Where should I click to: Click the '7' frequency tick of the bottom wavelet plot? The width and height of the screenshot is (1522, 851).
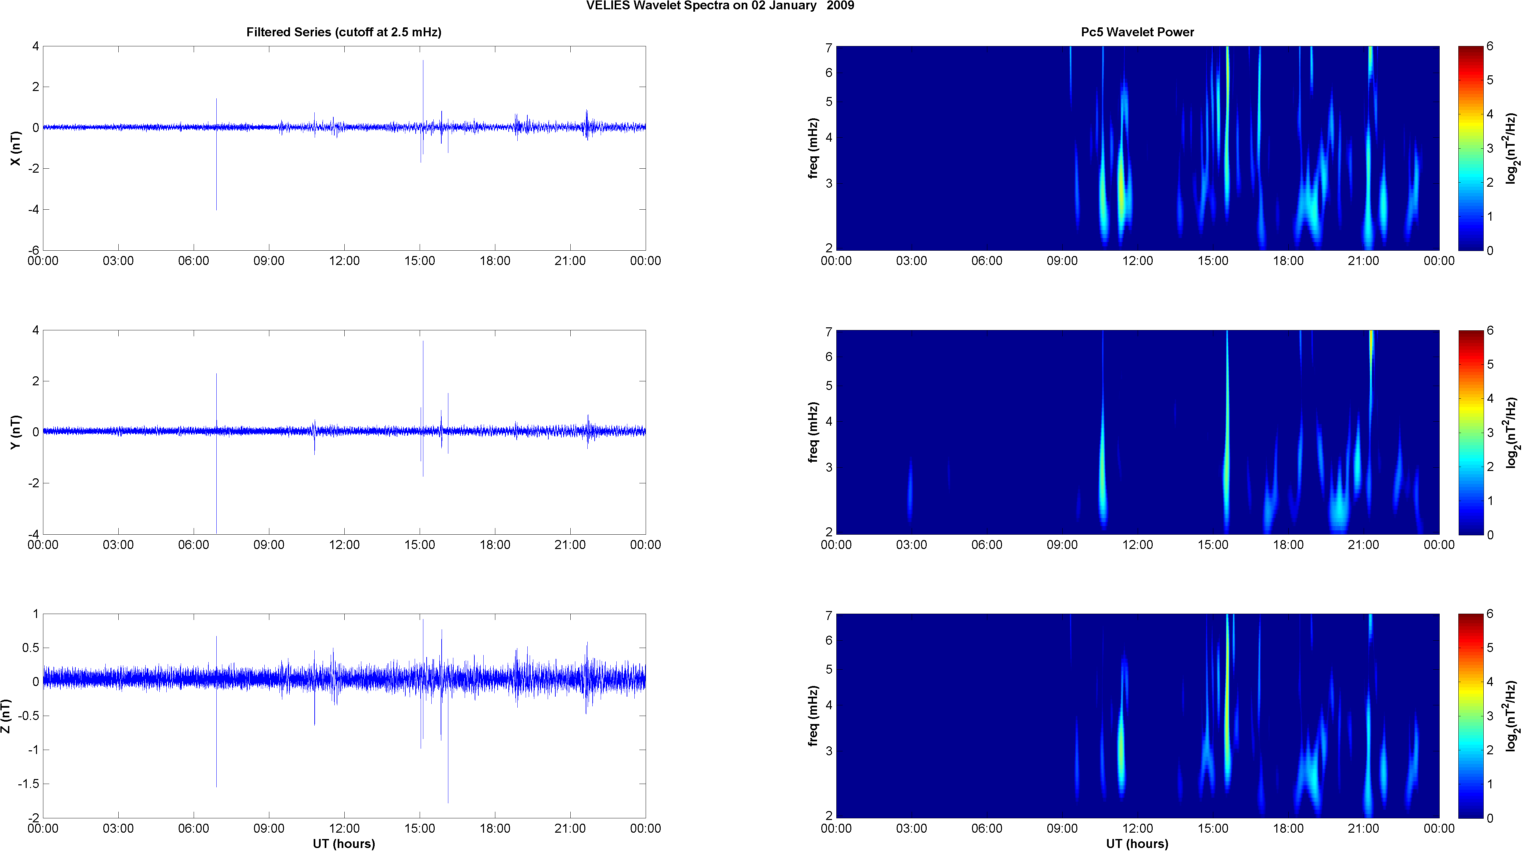[x=829, y=616]
